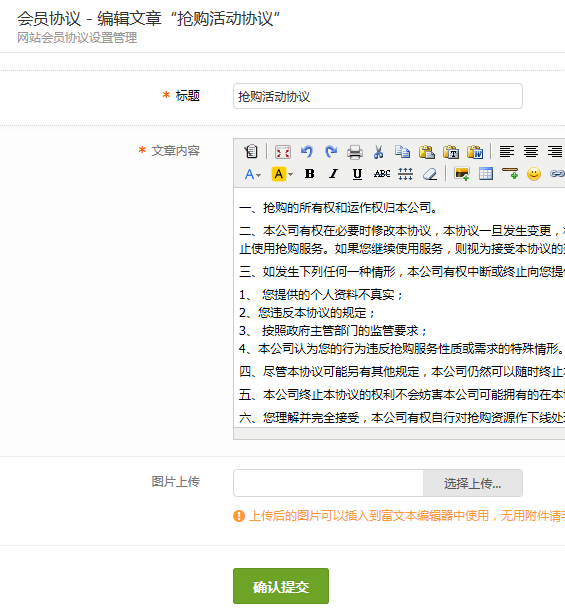
Task: Insert a table using the table icon
Action: 486,174
